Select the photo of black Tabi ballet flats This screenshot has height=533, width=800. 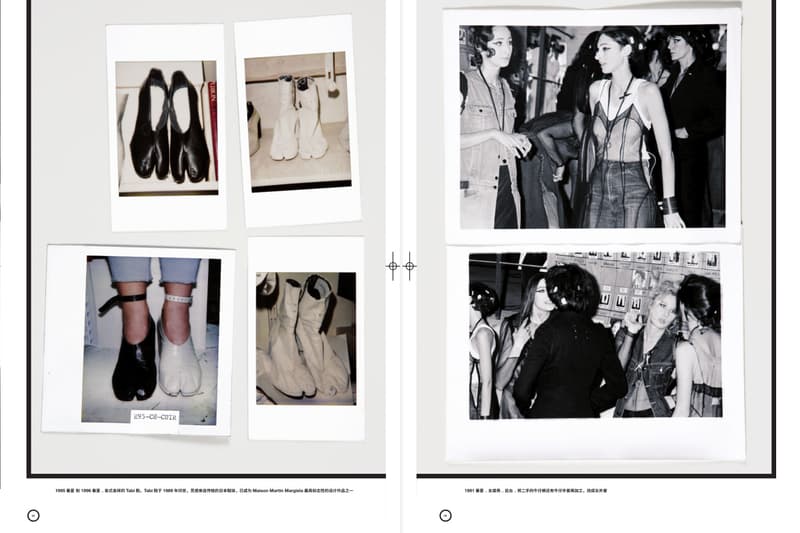click(x=167, y=128)
